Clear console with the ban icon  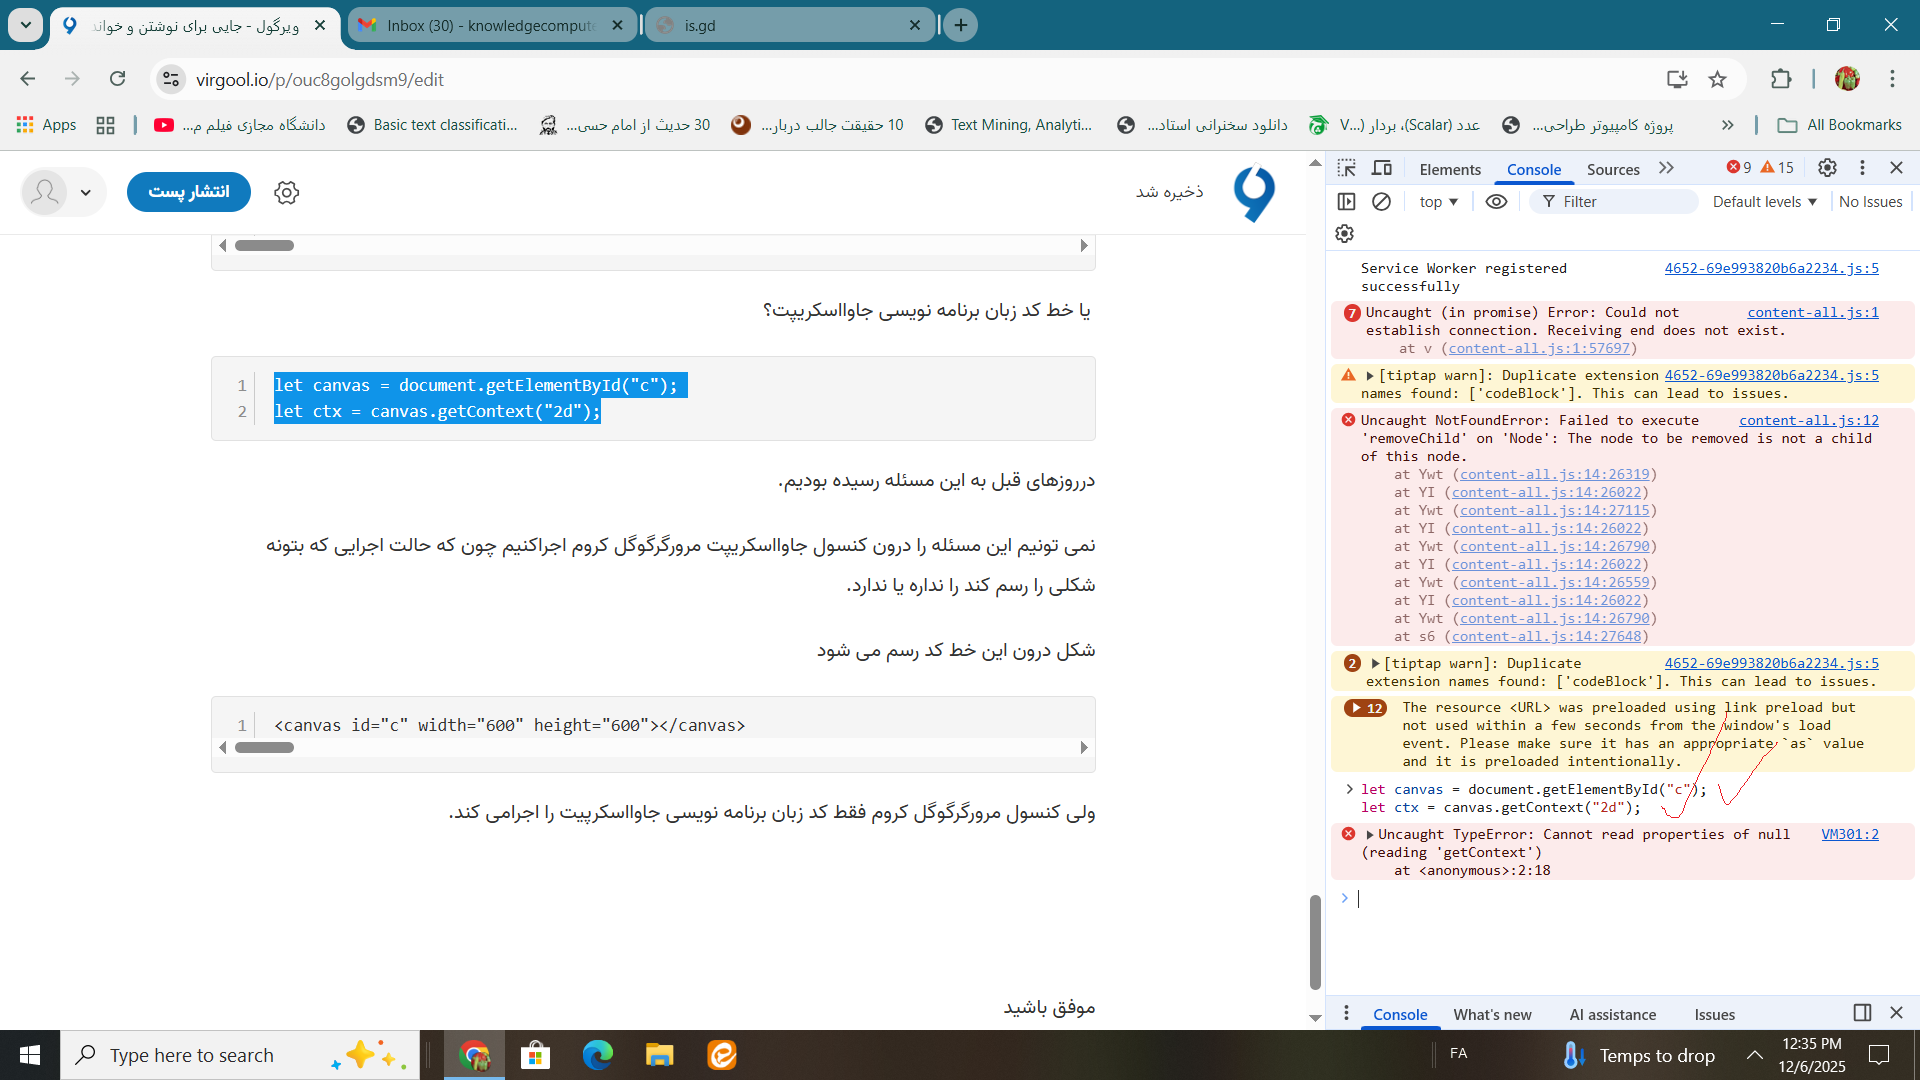point(1381,202)
